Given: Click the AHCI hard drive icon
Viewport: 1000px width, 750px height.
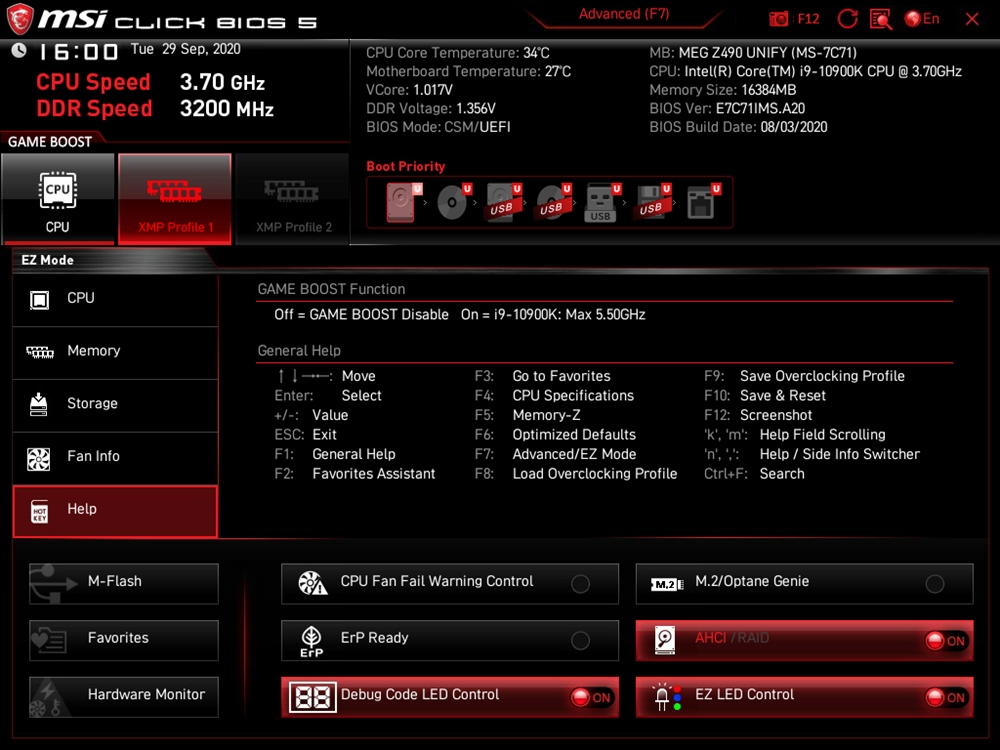Looking at the screenshot, I should point(665,640).
